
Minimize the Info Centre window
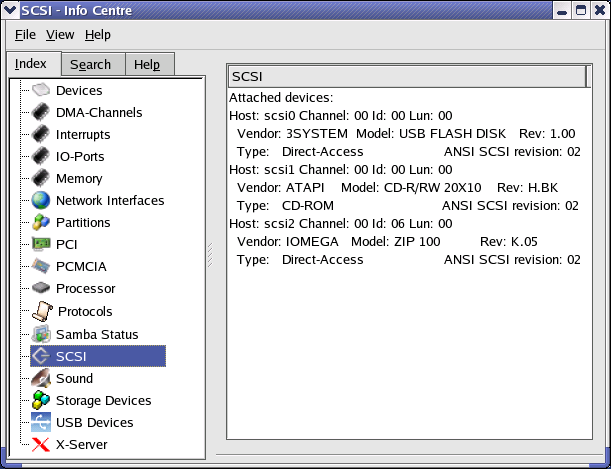pyautogui.click(x=562, y=10)
